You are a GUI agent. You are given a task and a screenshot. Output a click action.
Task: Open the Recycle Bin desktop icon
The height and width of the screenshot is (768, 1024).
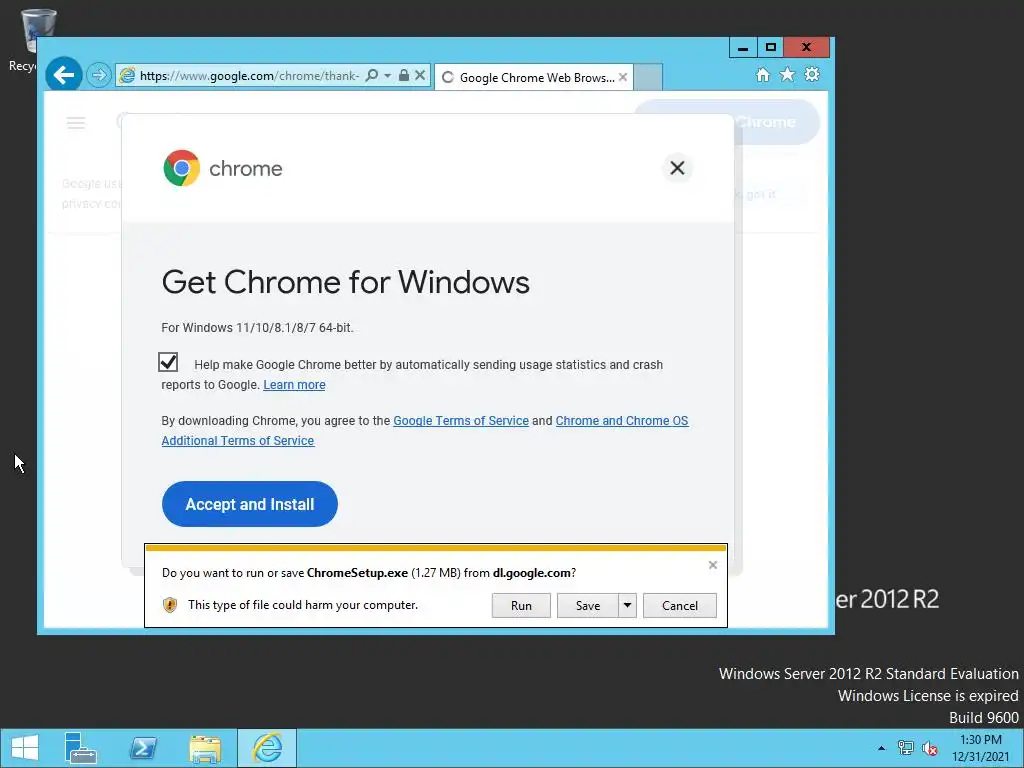click(x=27, y=39)
